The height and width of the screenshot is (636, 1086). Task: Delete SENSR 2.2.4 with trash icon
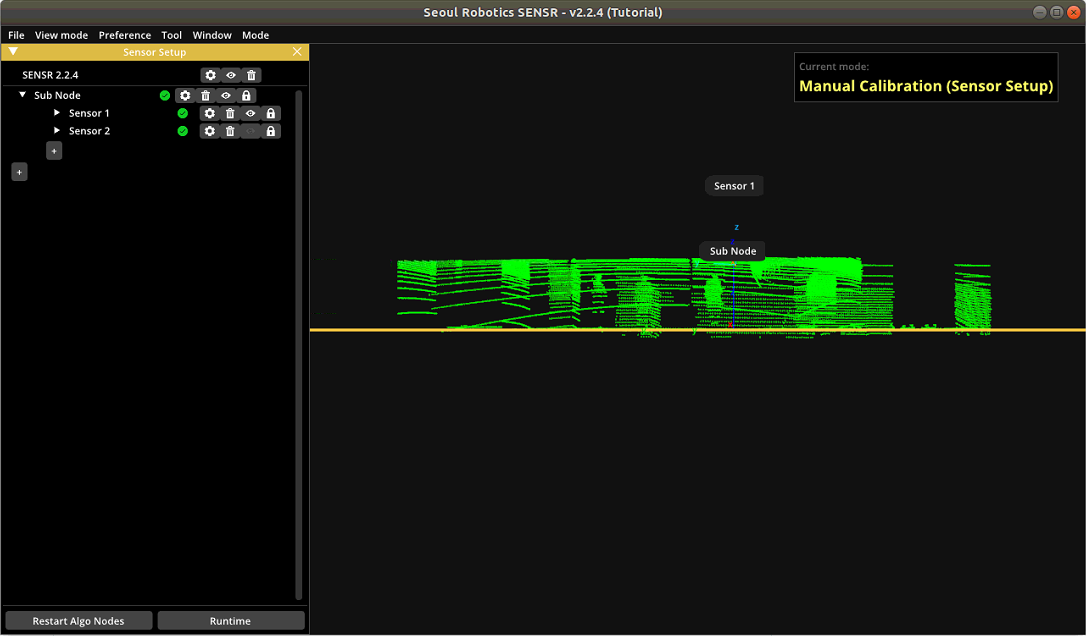point(252,75)
